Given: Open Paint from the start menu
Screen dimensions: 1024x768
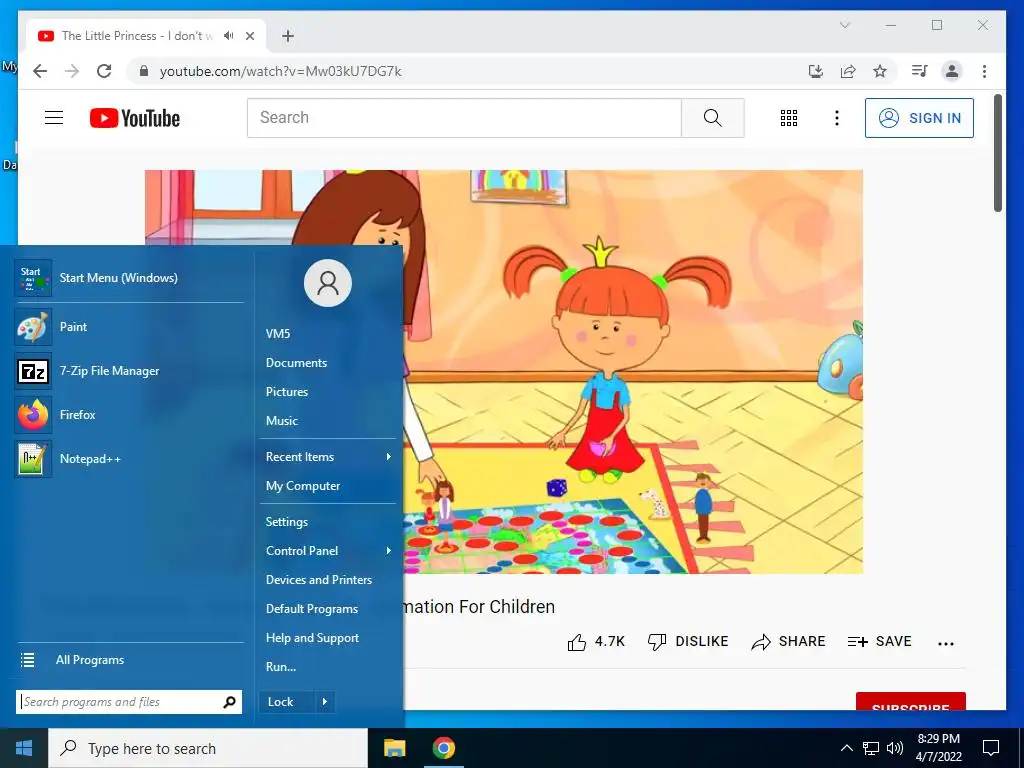Looking at the screenshot, I should [x=129, y=327].
